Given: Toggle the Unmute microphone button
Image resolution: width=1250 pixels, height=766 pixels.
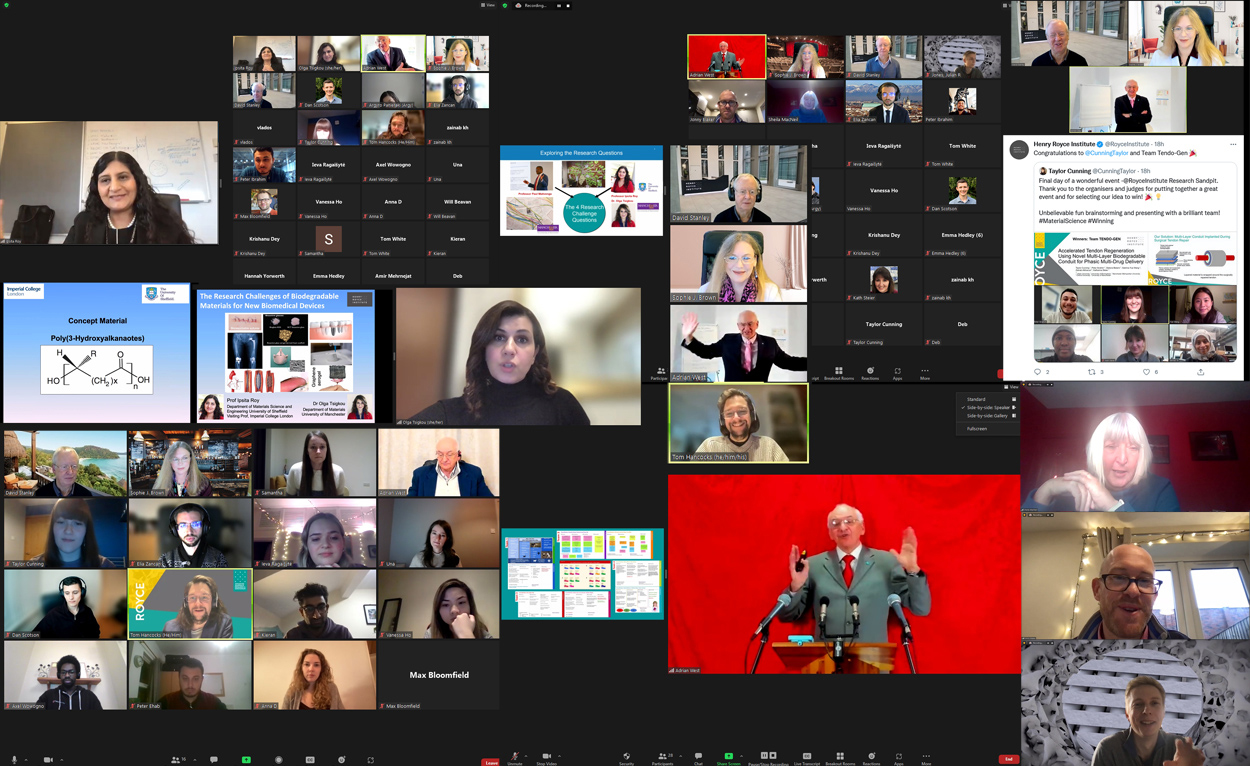Looking at the screenshot, I should tap(515, 757).
